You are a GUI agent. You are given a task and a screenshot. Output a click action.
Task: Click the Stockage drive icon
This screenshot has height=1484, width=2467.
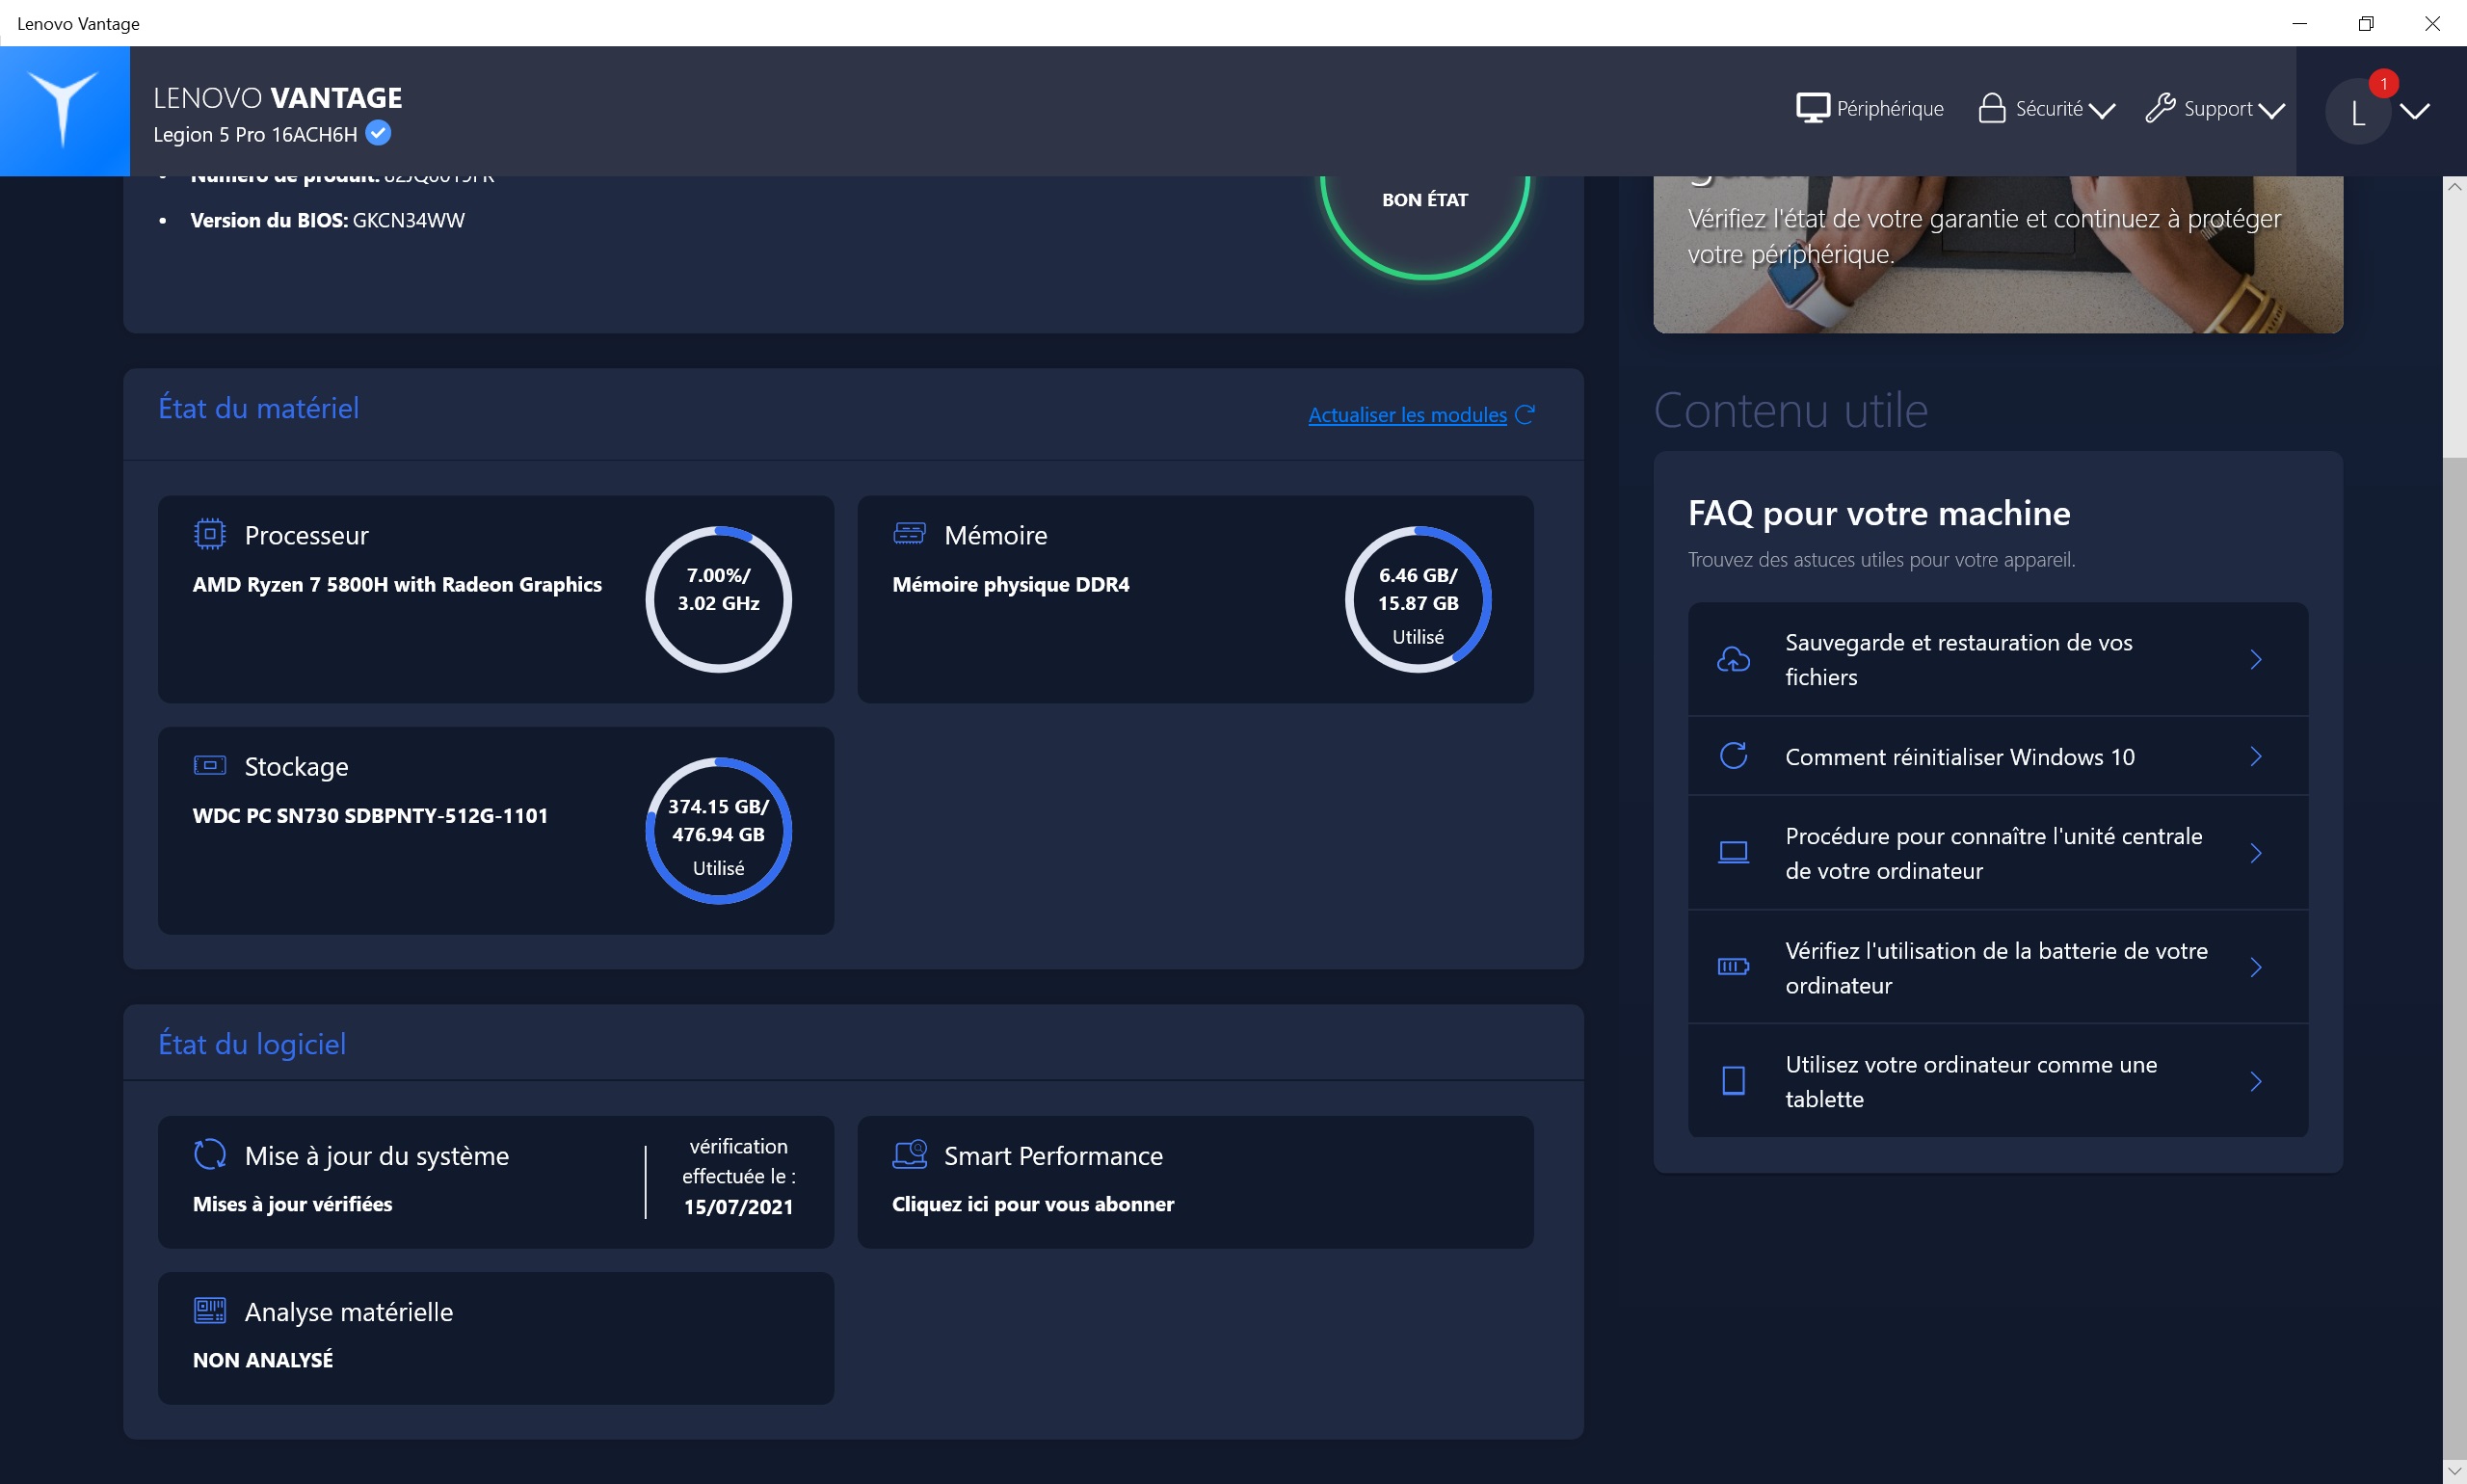tap(209, 765)
